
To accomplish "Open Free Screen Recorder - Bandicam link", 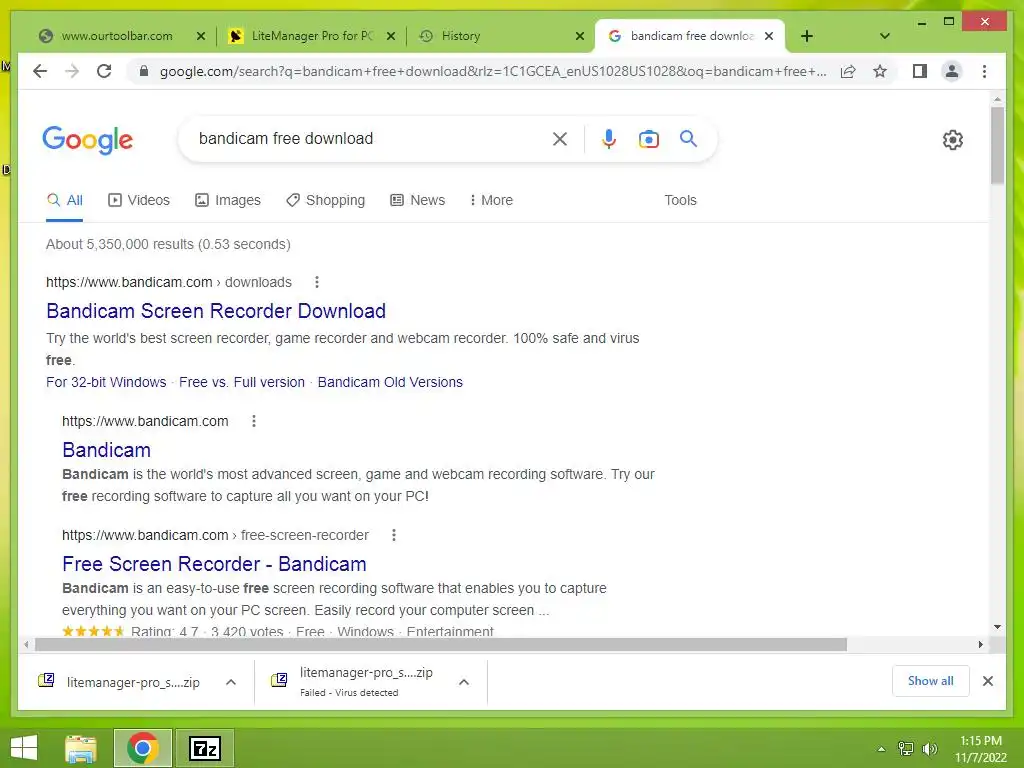I will pyautogui.click(x=214, y=564).
